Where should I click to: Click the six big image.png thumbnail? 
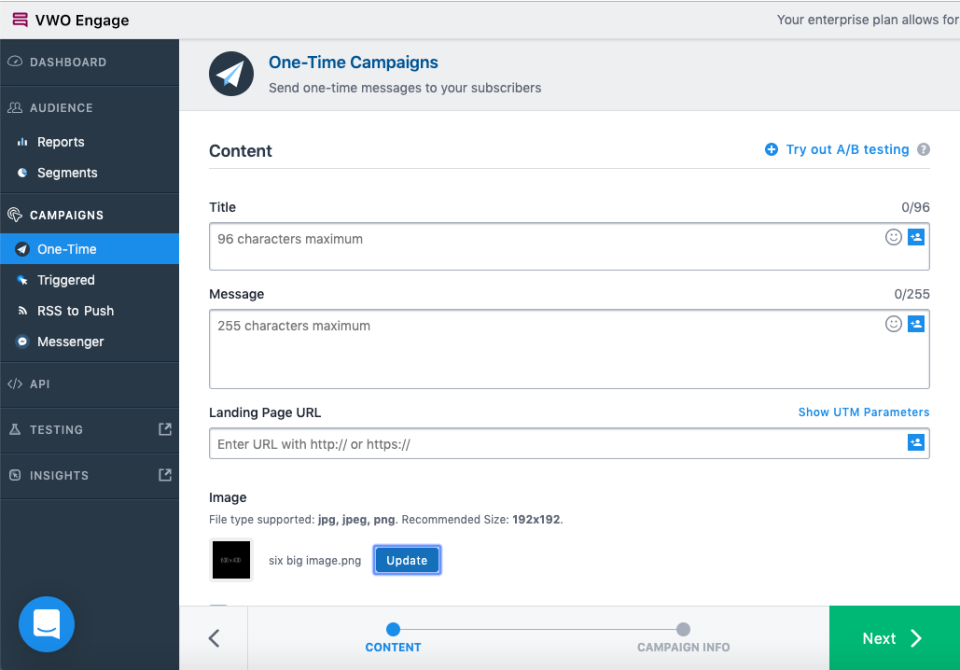[231, 560]
